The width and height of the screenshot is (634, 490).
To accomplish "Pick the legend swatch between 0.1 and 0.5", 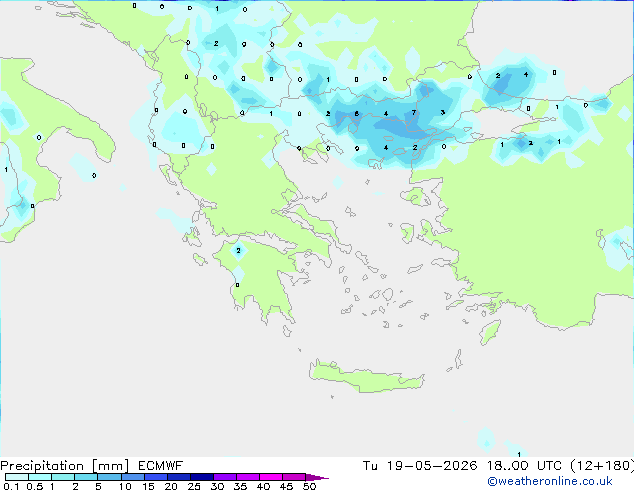I will point(17,477).
